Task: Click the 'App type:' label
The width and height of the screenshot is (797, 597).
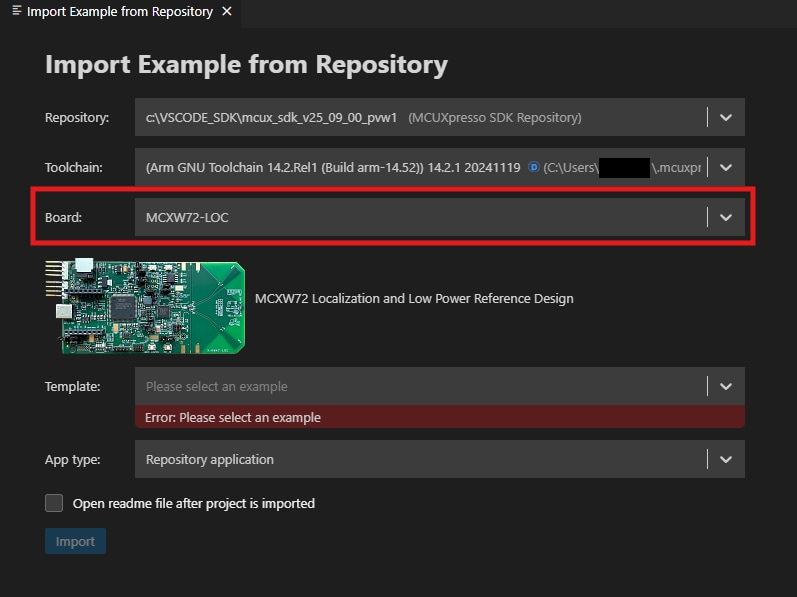Action: [x=73, y=459]
